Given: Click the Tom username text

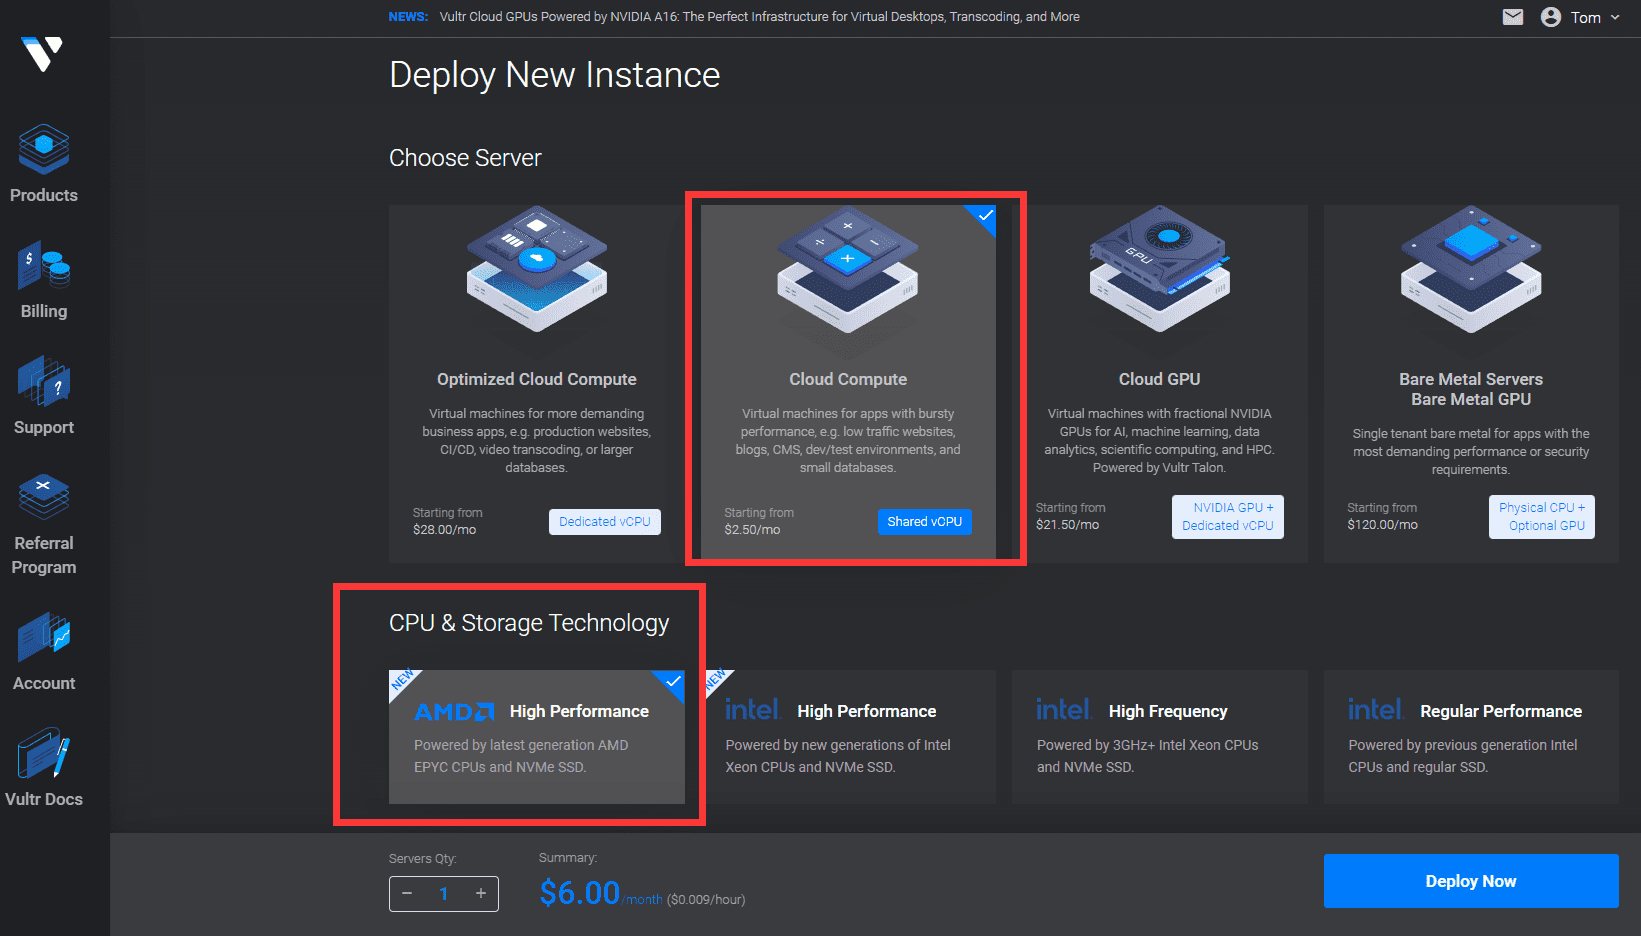Looking at the screenshot, I should 1586,17.
